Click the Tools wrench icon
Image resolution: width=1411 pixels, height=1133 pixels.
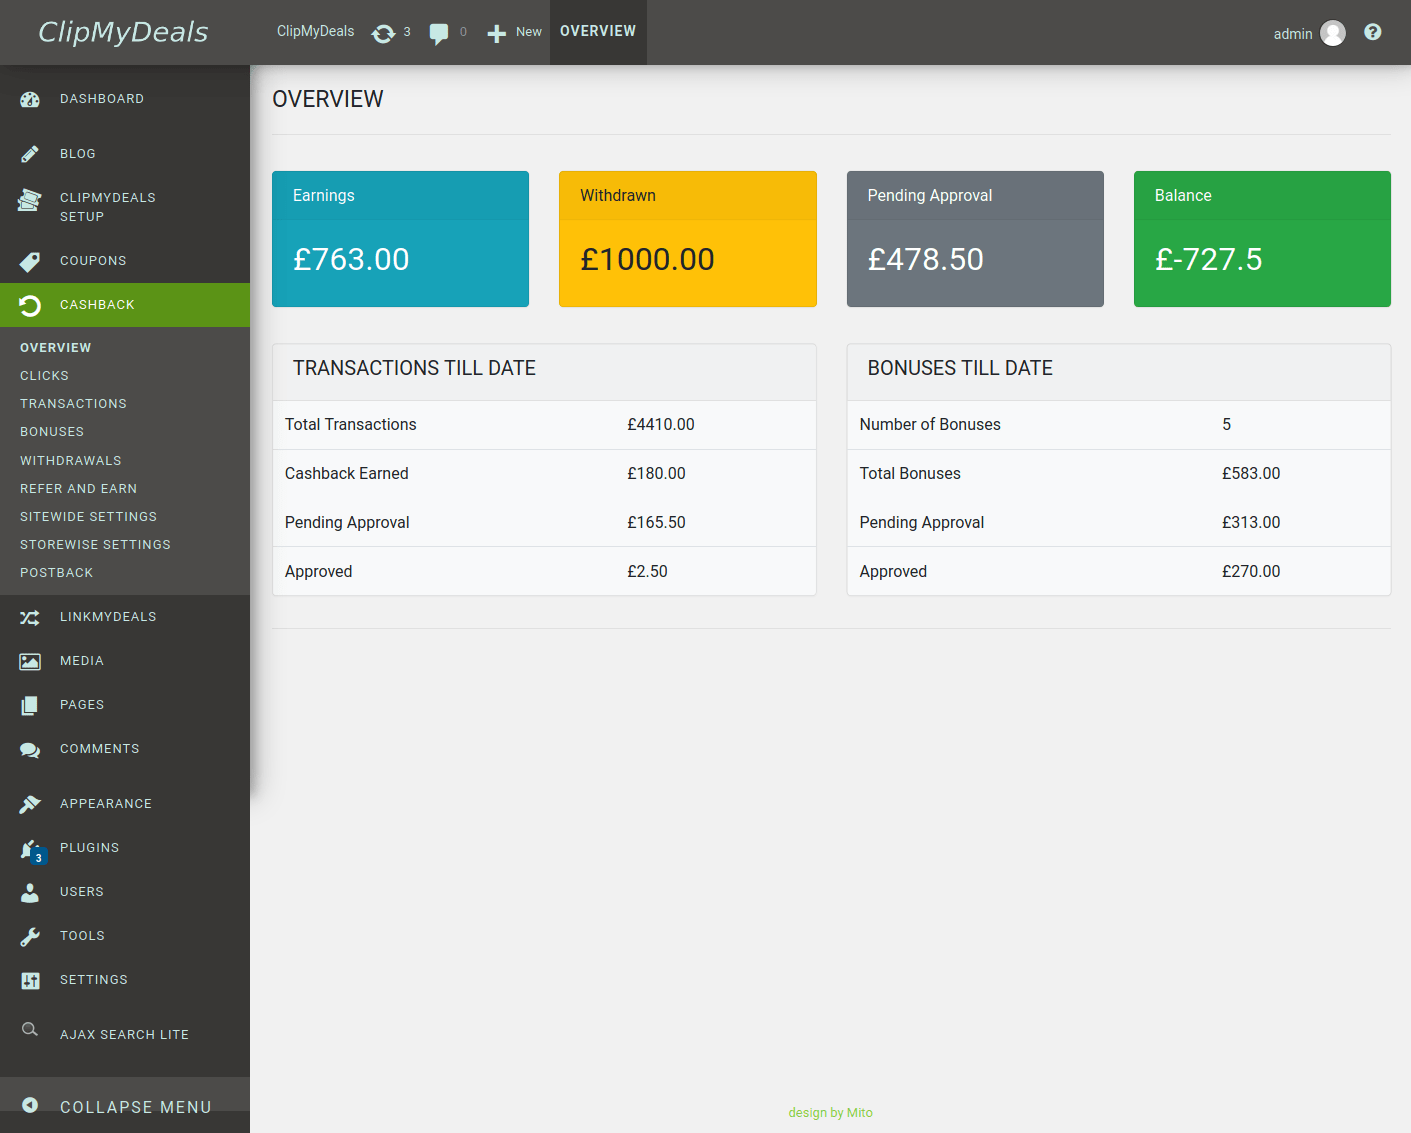click(x=30, y=936)
